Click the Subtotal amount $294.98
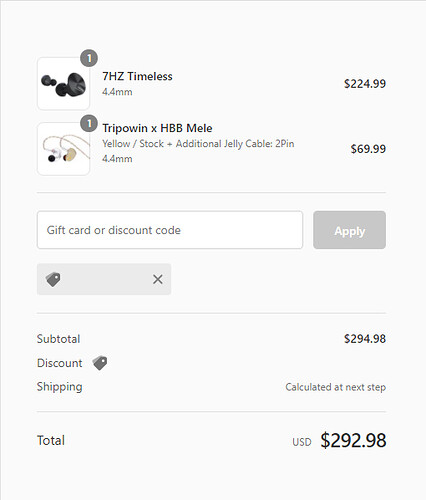This screenshot has height=500, width=426. [365, 339]
